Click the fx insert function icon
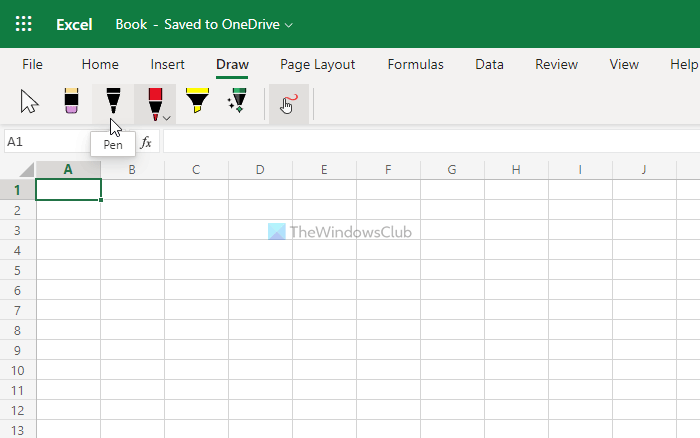The image size is (700, 438). [x=146, y=142]
